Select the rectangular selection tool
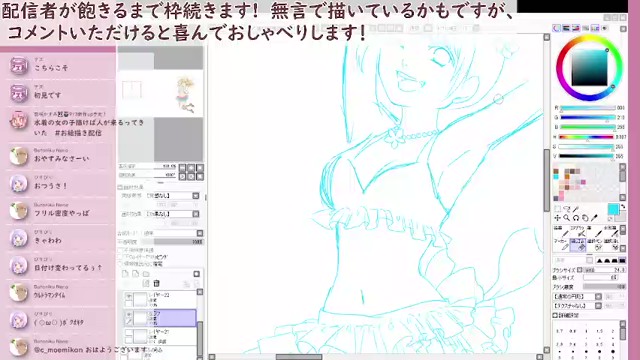The width and height of the screenshot is (640, 360). (557, 209)
